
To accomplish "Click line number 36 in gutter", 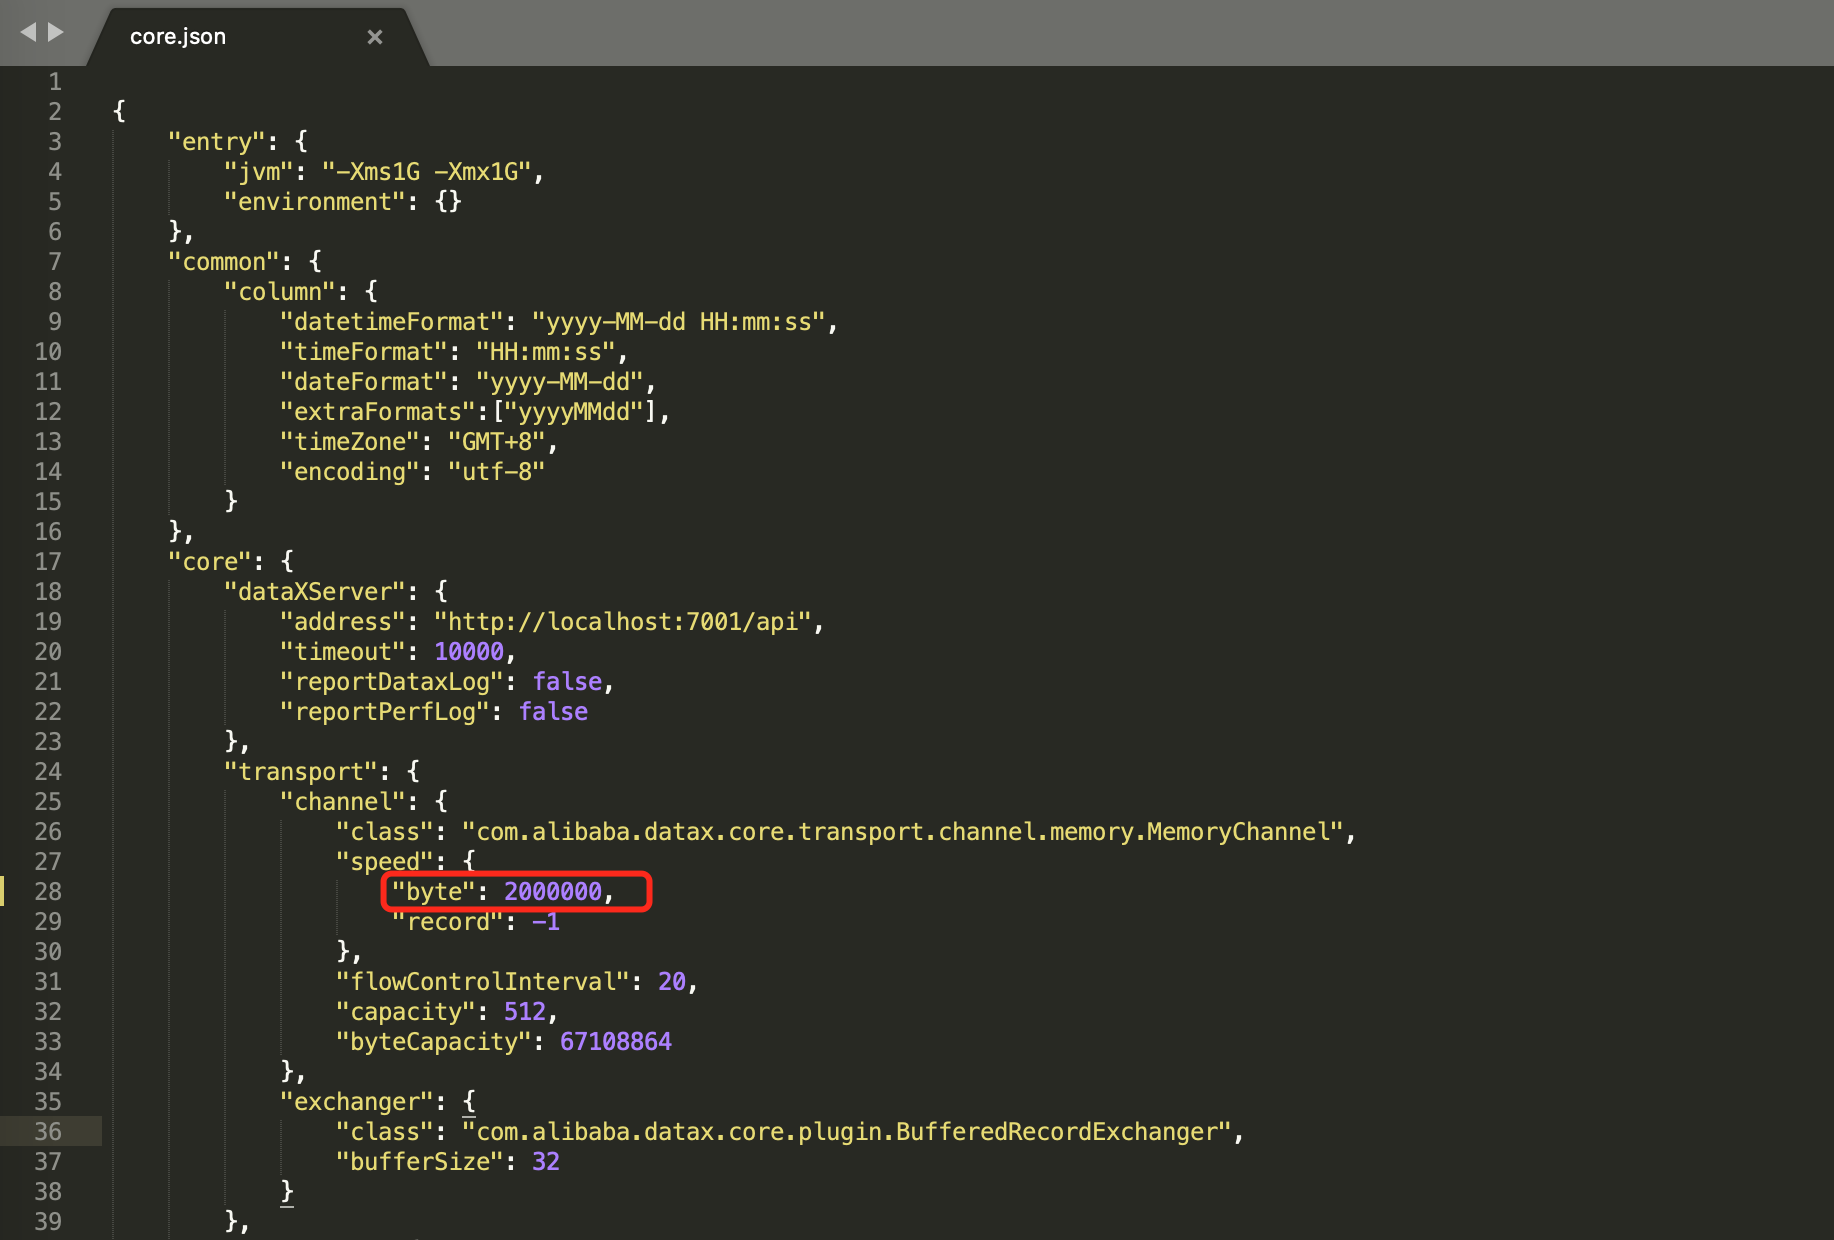I will [x=48, y=1131].
